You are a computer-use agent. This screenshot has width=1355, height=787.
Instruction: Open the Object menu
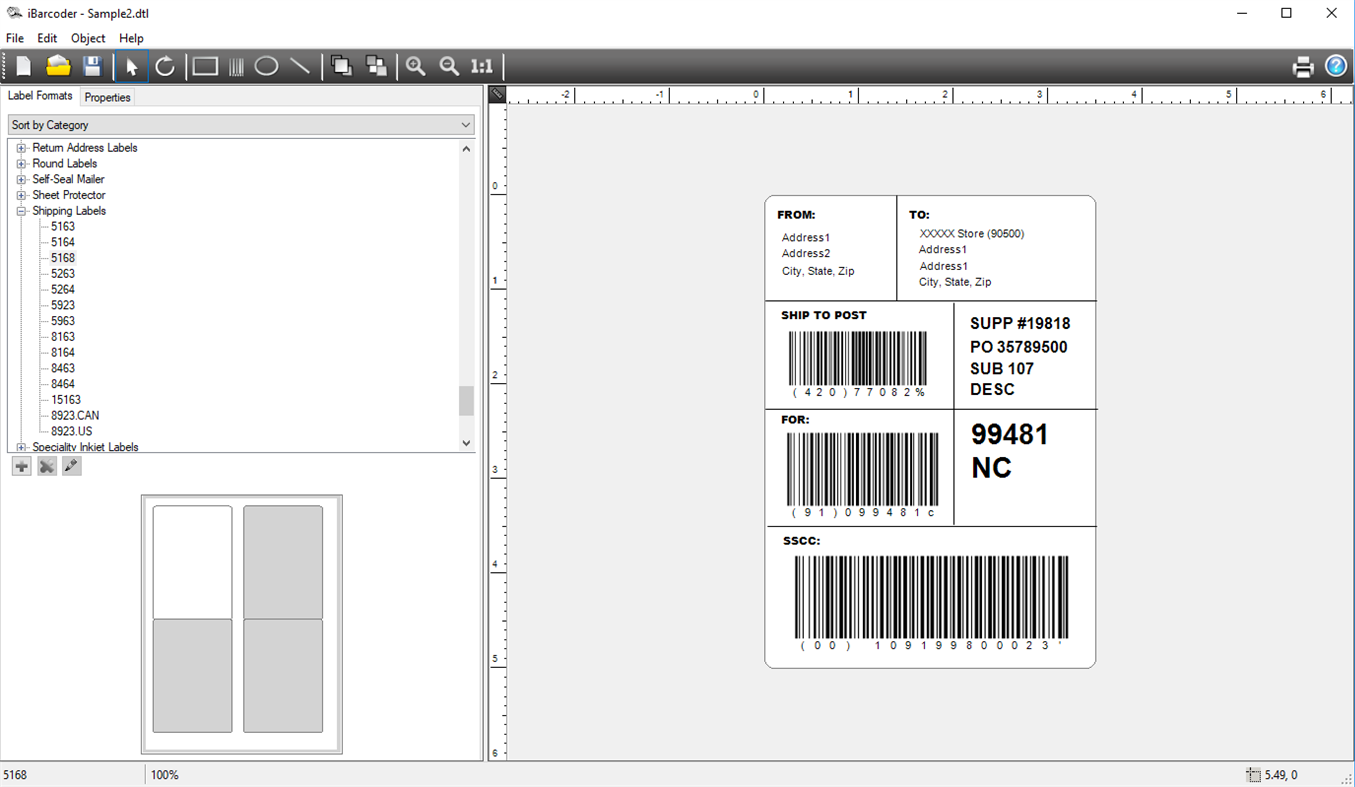88,38
